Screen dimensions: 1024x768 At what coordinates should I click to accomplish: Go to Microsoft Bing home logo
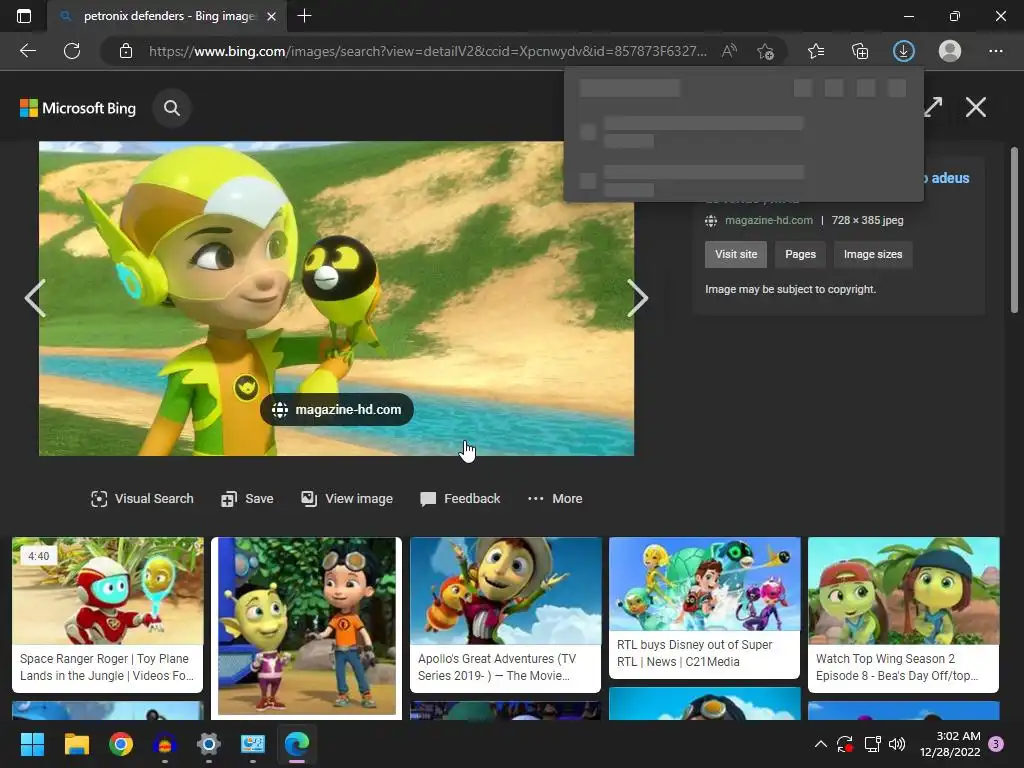point(78,108)
